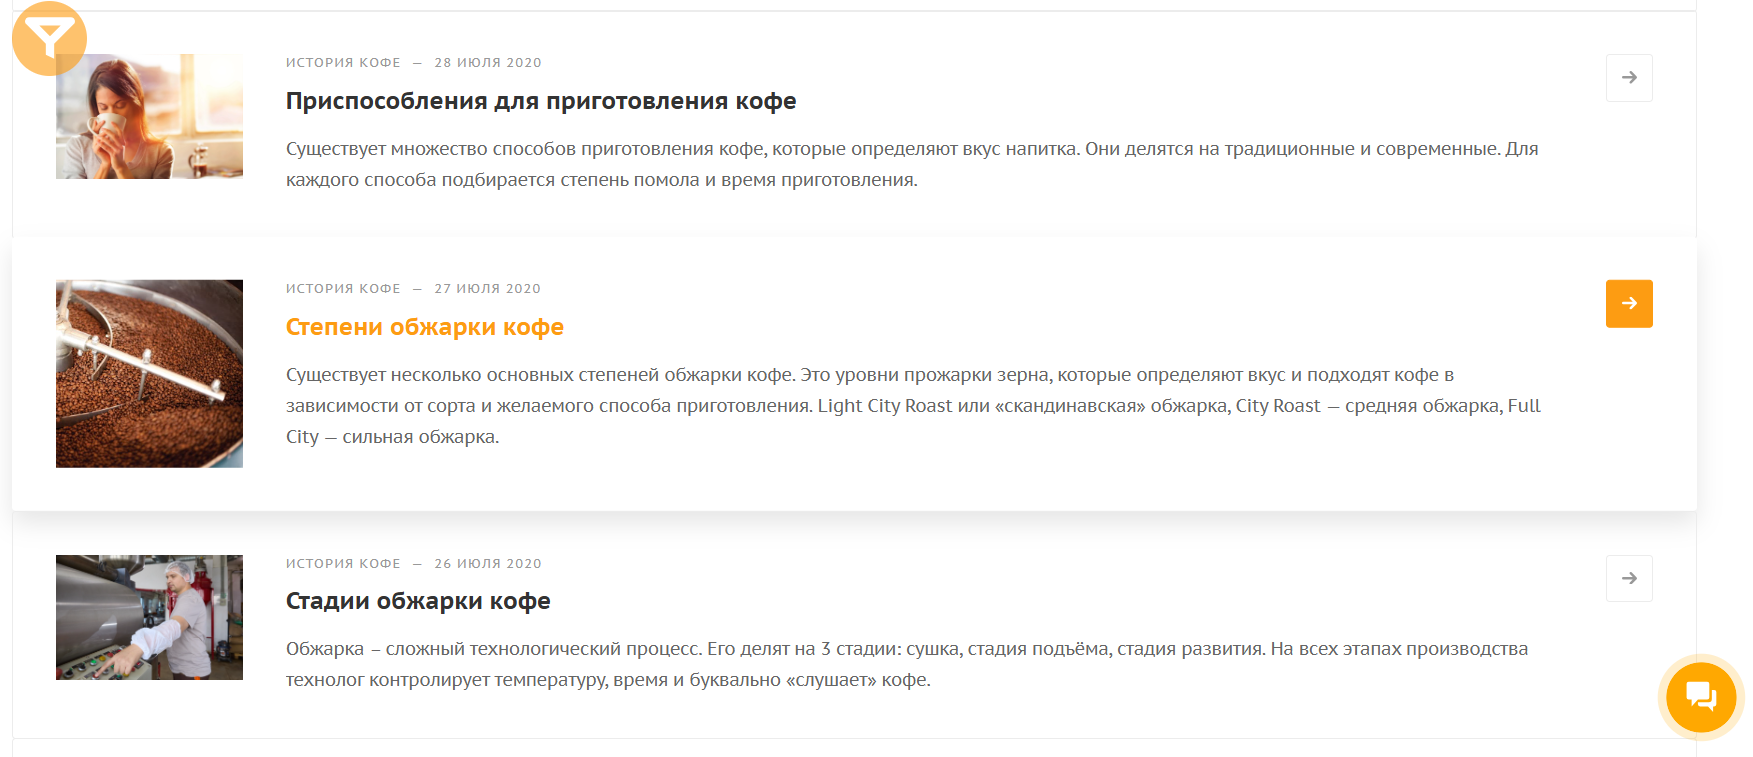This screenshot has width=1753, height=757.
Task: Click thumbnail of woman drinking coffee
Action: tap(149, 117)
